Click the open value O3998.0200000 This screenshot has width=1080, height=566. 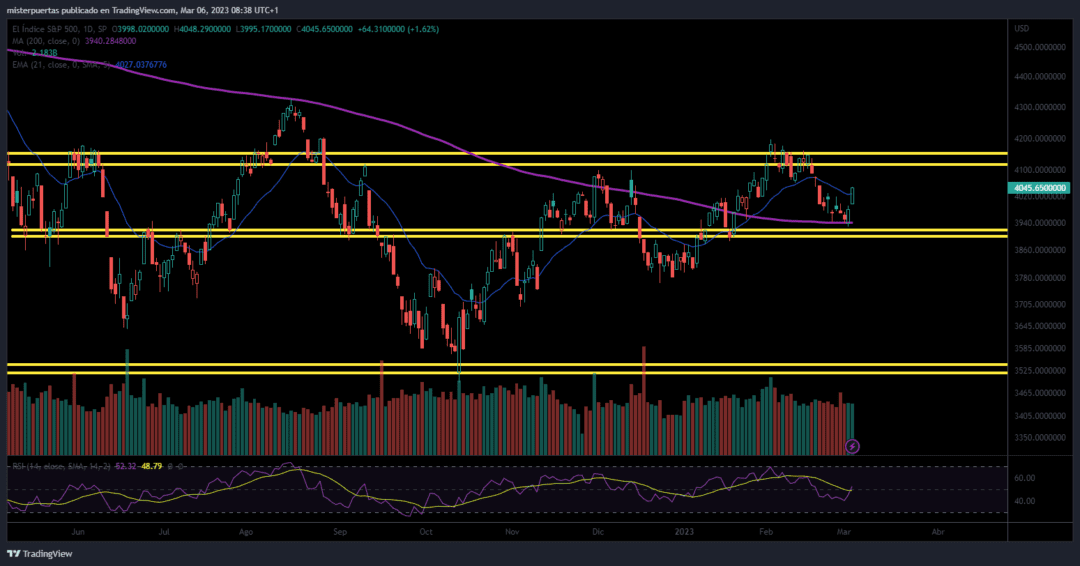141,29
